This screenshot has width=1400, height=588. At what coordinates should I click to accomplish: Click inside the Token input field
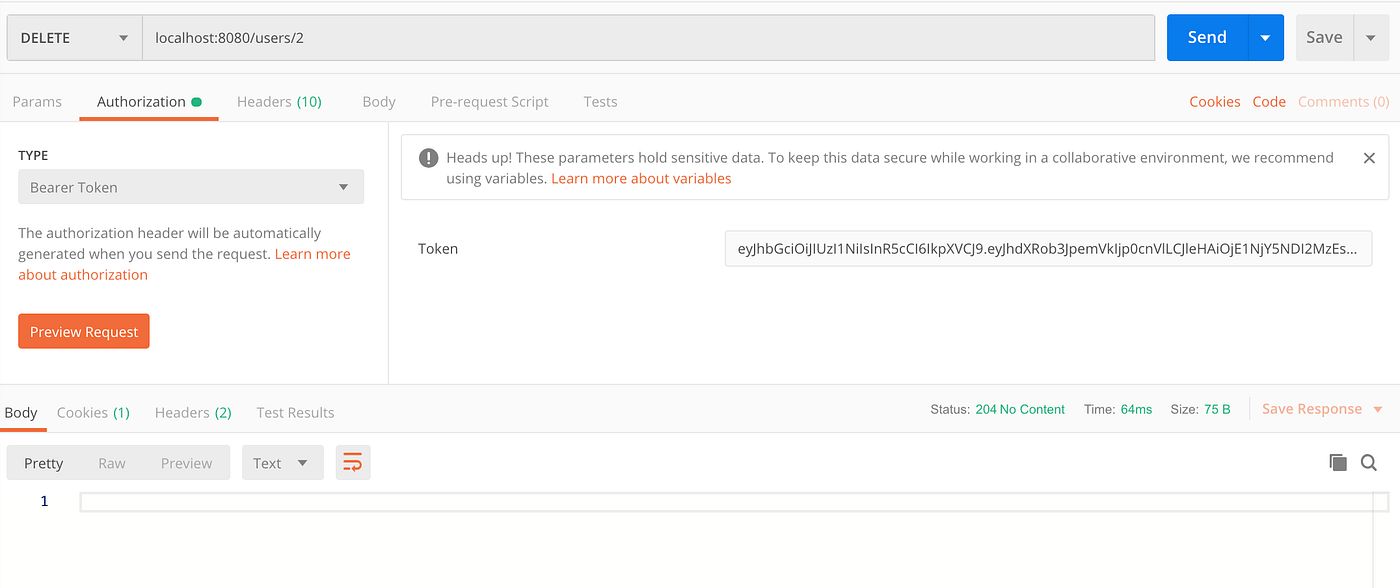click(1048, 248)
